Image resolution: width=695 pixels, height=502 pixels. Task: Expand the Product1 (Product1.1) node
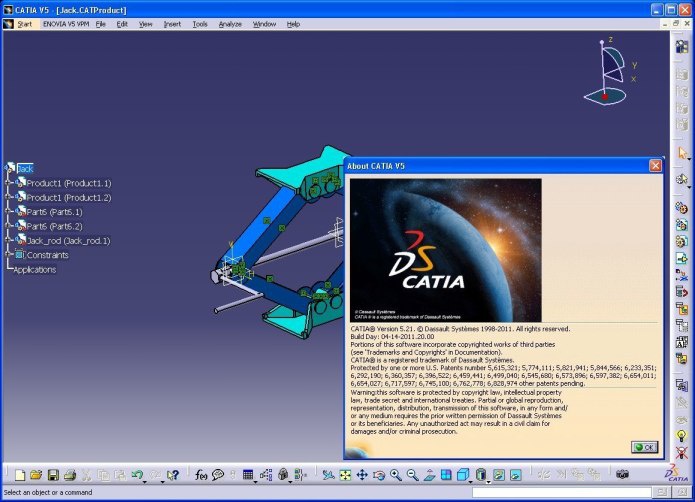coord(8,183)
